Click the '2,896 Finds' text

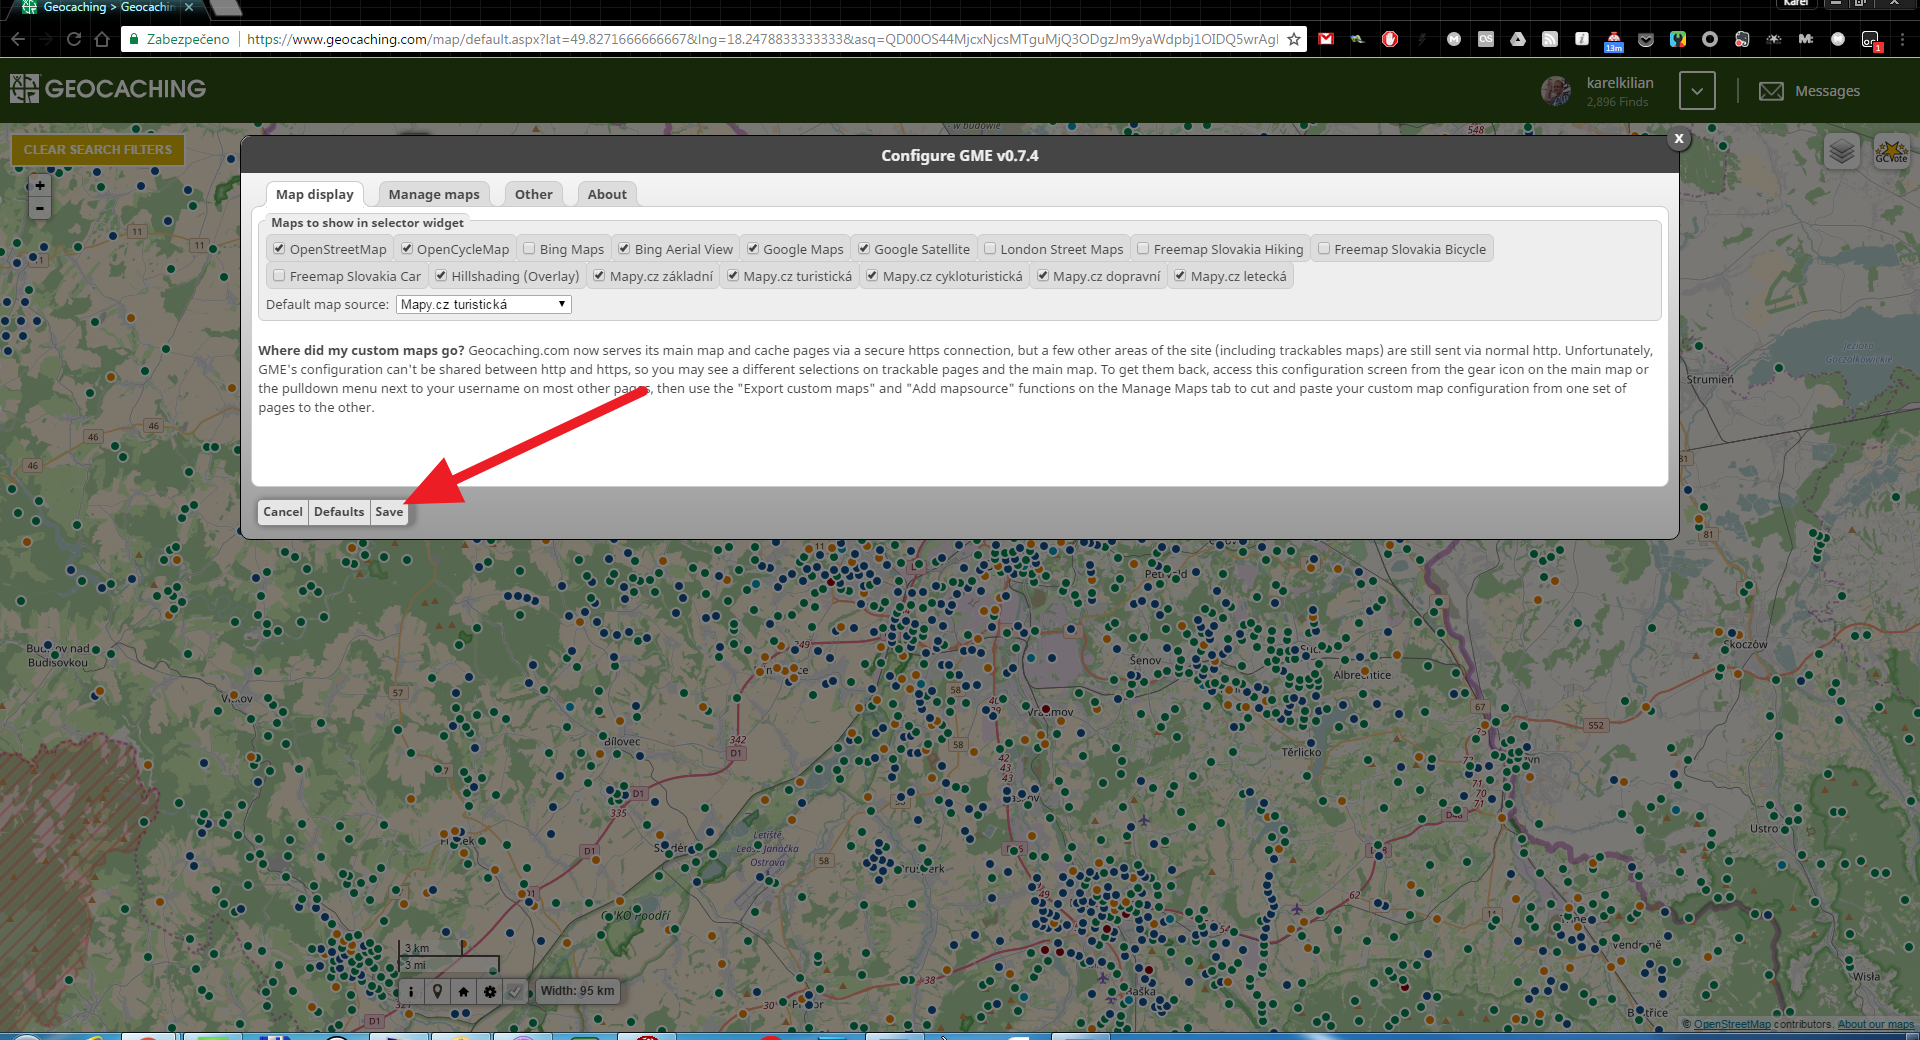[1617, 102]
